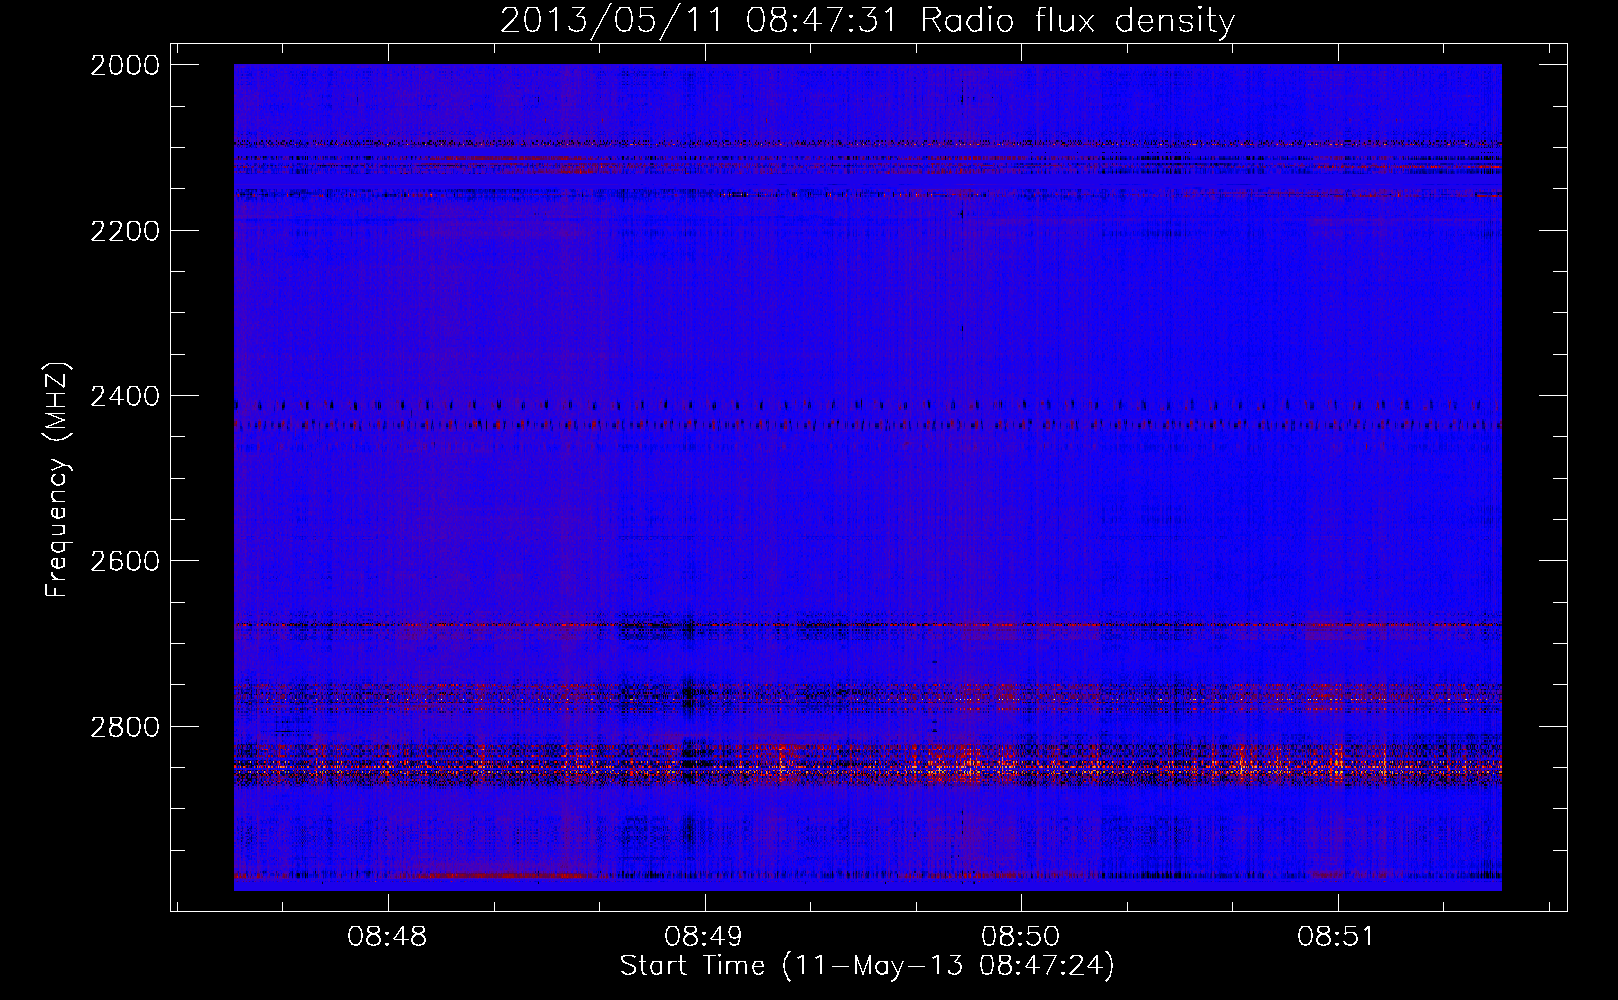This screenshot has height=1000, width=1618.
Task: Click the 08:49 time tick label
Action: pos(705,937)
